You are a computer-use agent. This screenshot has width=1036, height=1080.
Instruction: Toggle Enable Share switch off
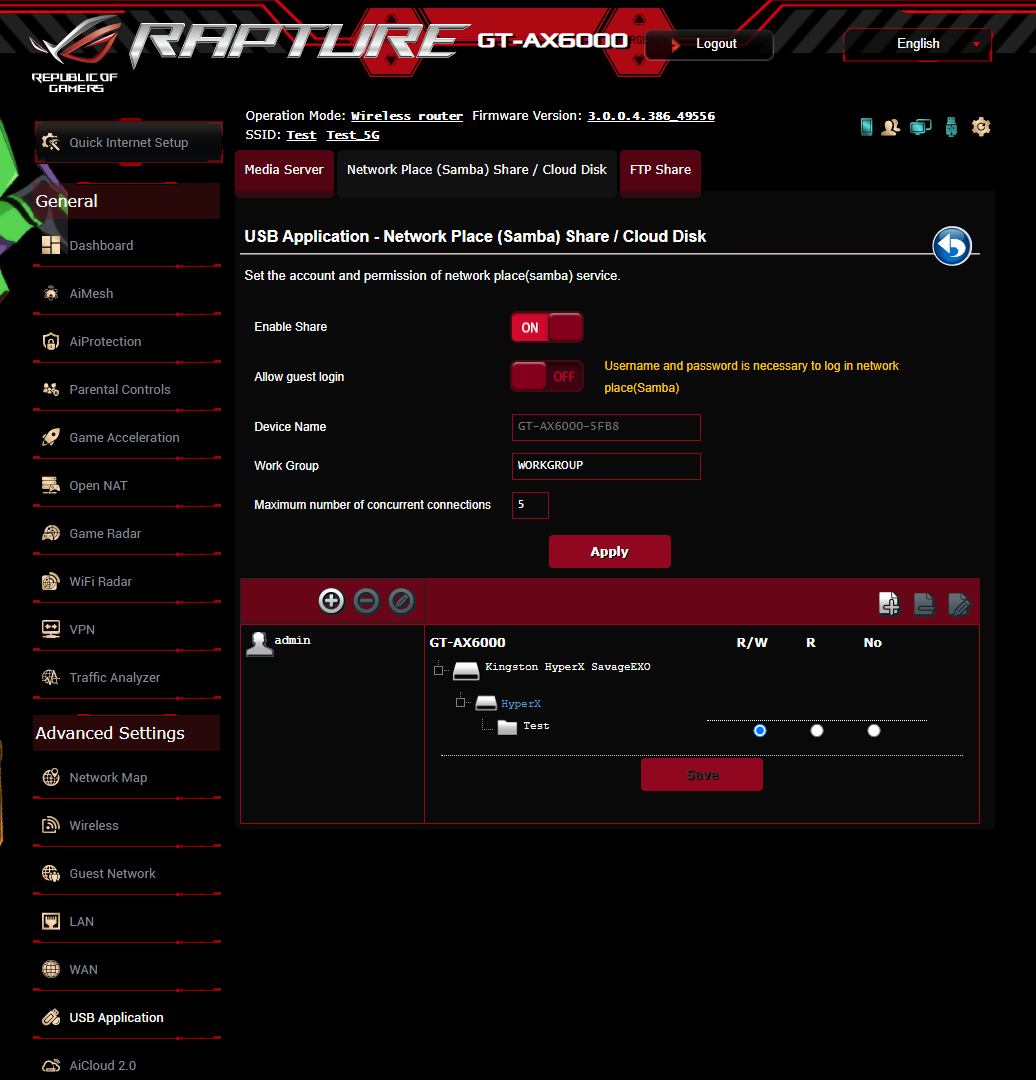pyautogui.click(x=547, y=327)
